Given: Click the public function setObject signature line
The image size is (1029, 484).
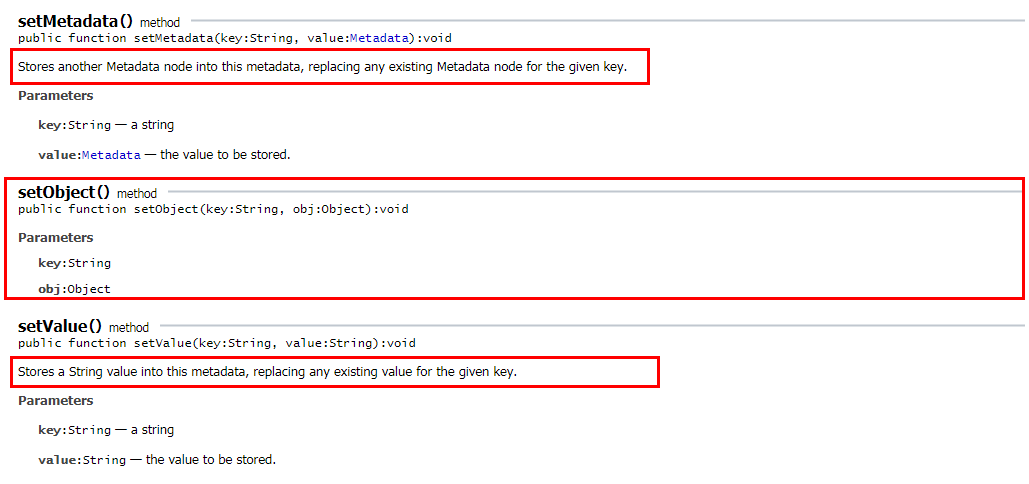Looking at the screenshot, I should [x=213, y=209].
